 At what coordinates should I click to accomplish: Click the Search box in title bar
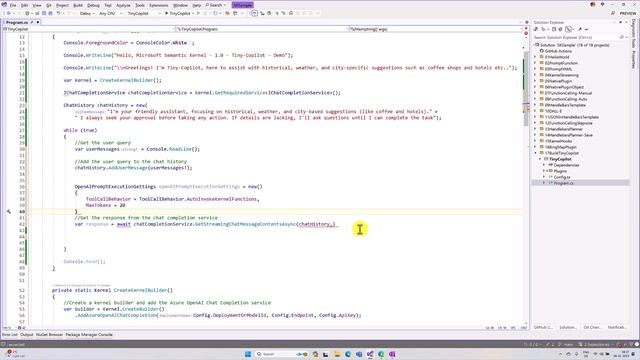tap(216, 5)
